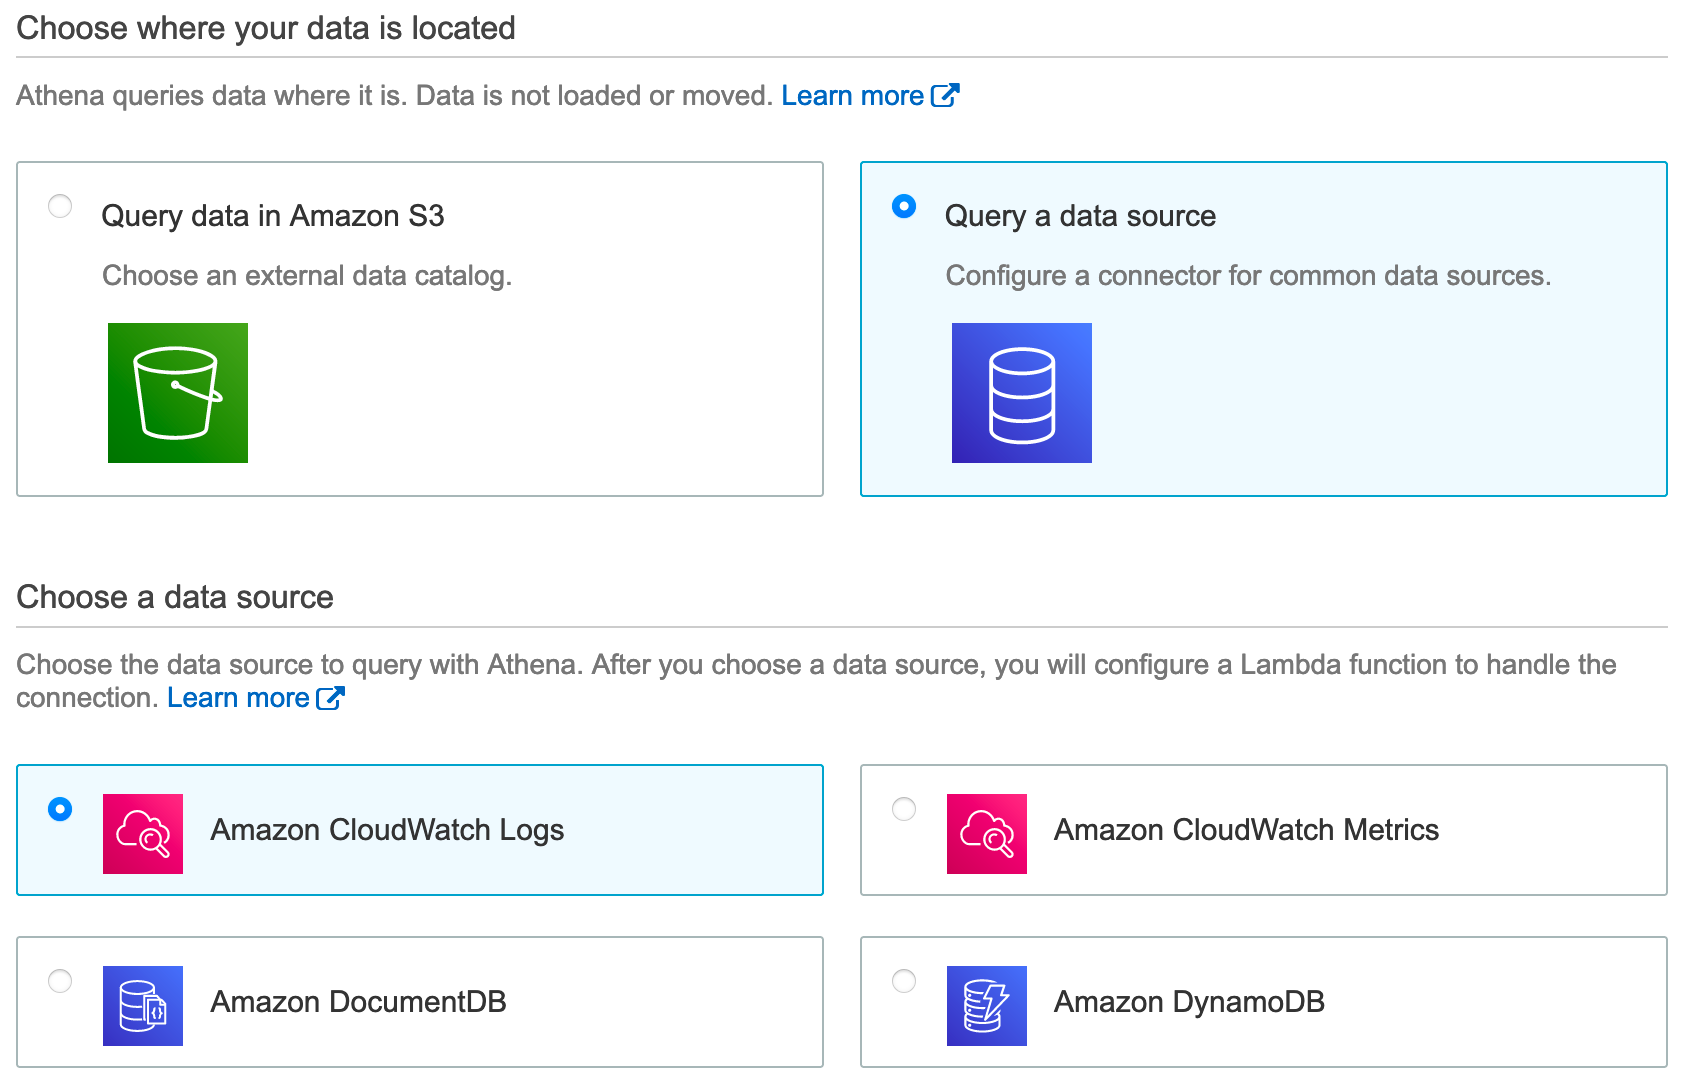
Task: Select the Amazon CloudWatch Logs radio button
Action: (60, 809)
